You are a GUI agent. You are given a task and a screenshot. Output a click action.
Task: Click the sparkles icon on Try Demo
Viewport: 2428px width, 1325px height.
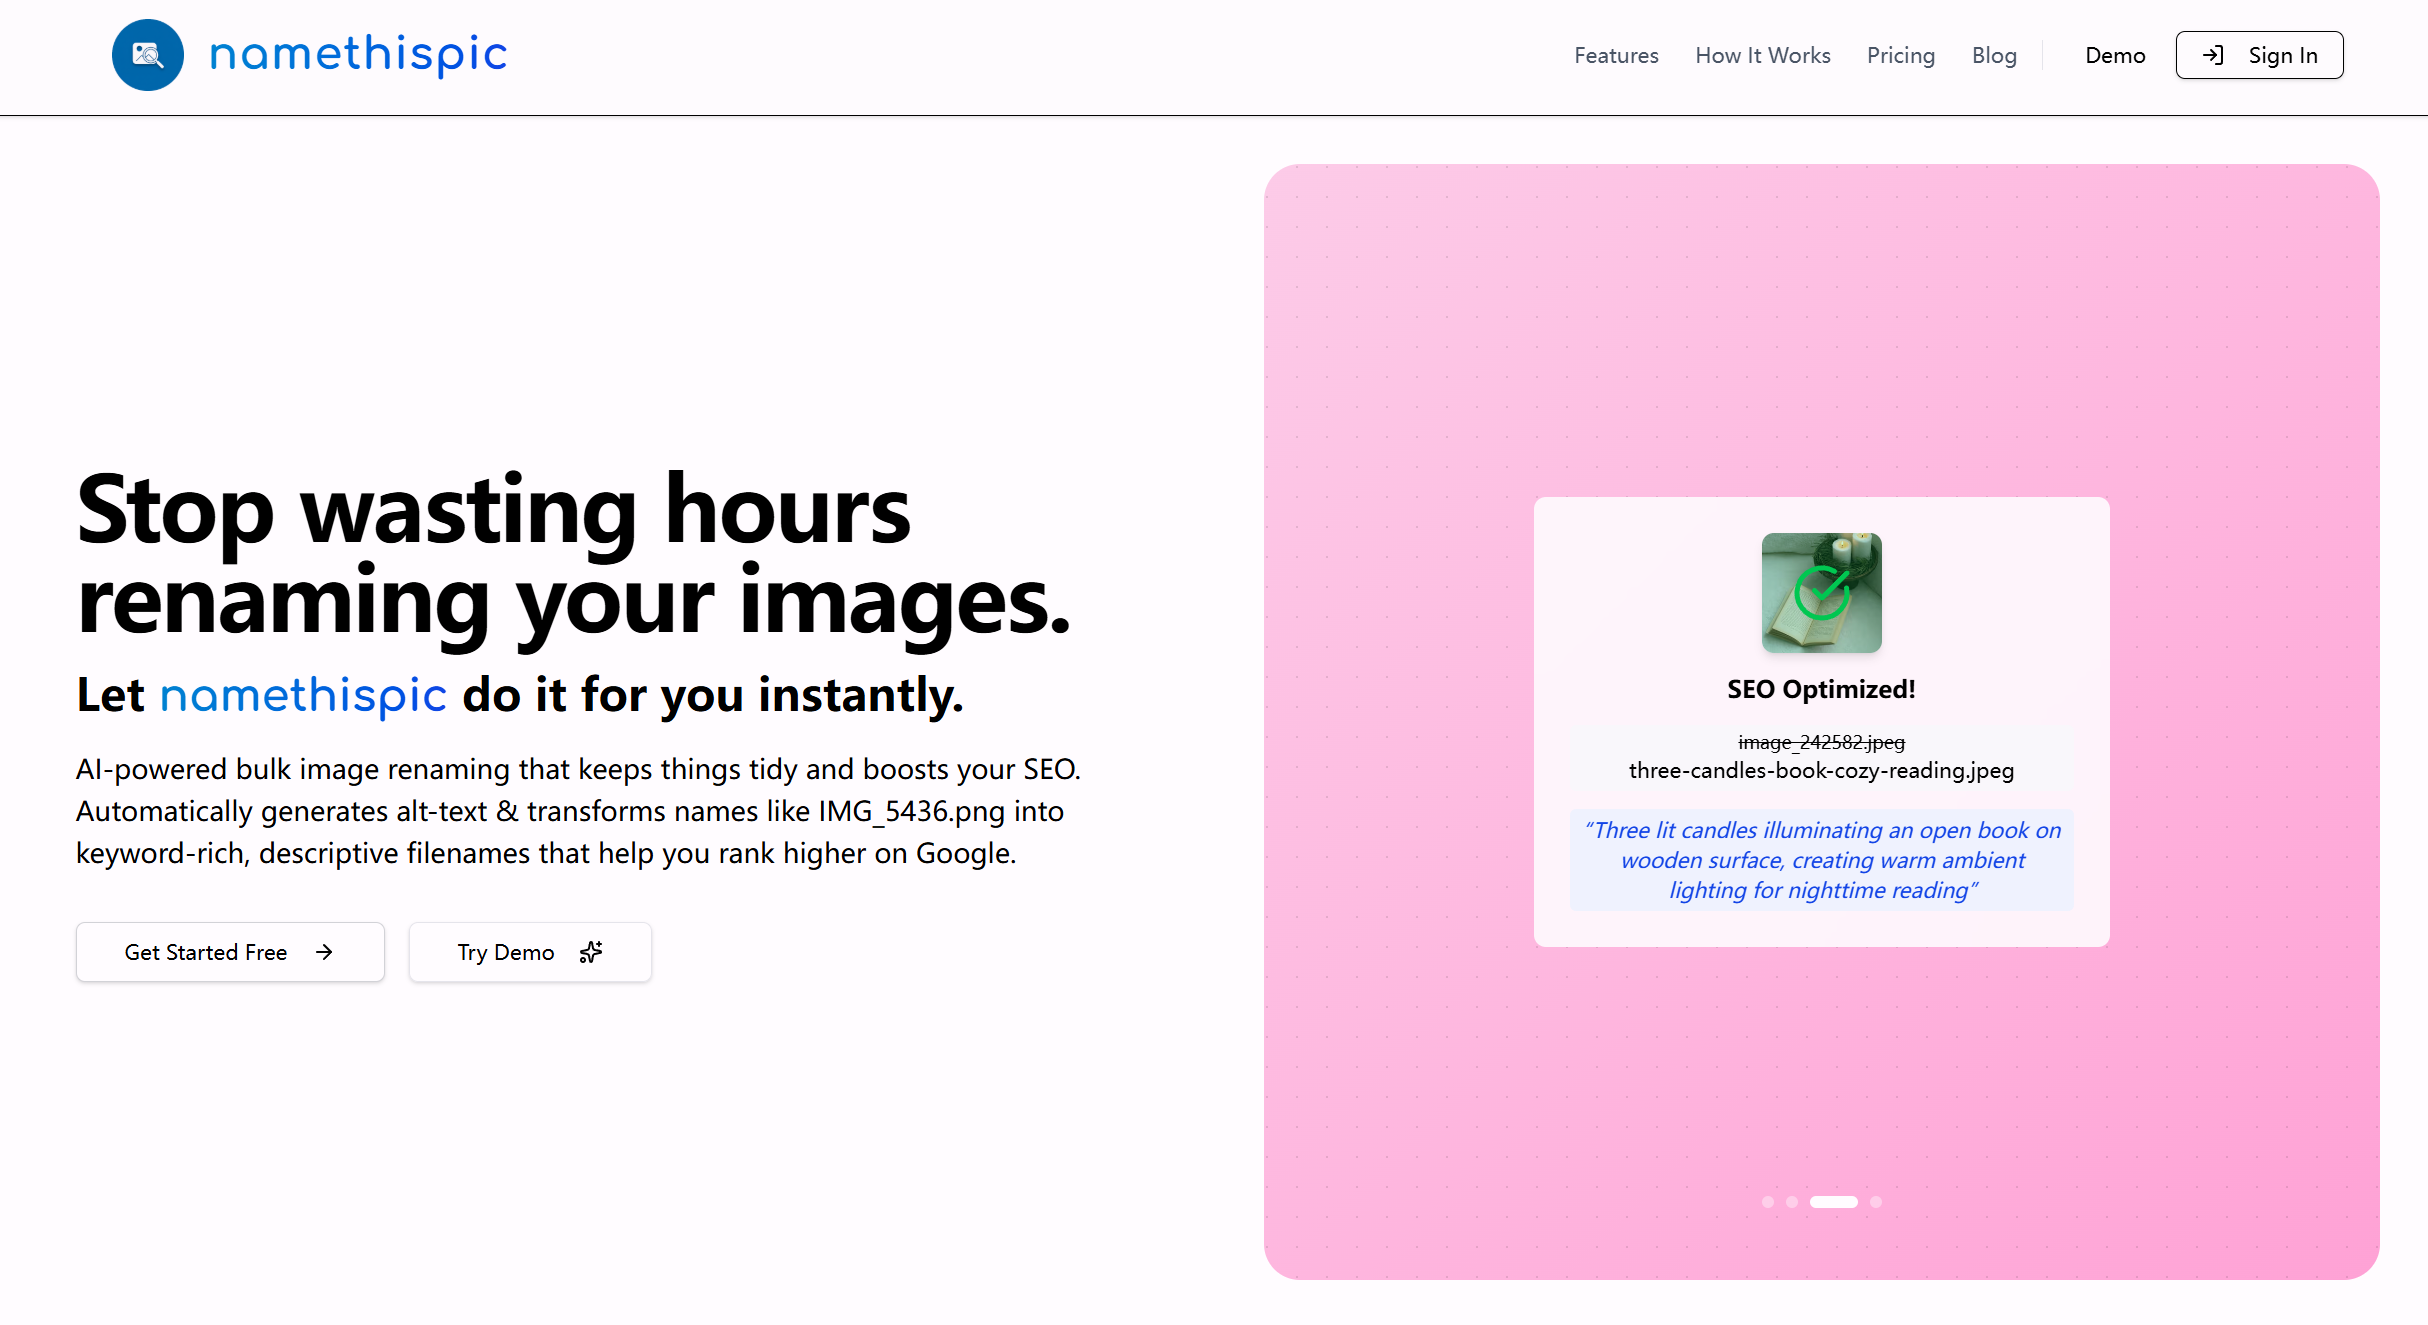(591, 952)
